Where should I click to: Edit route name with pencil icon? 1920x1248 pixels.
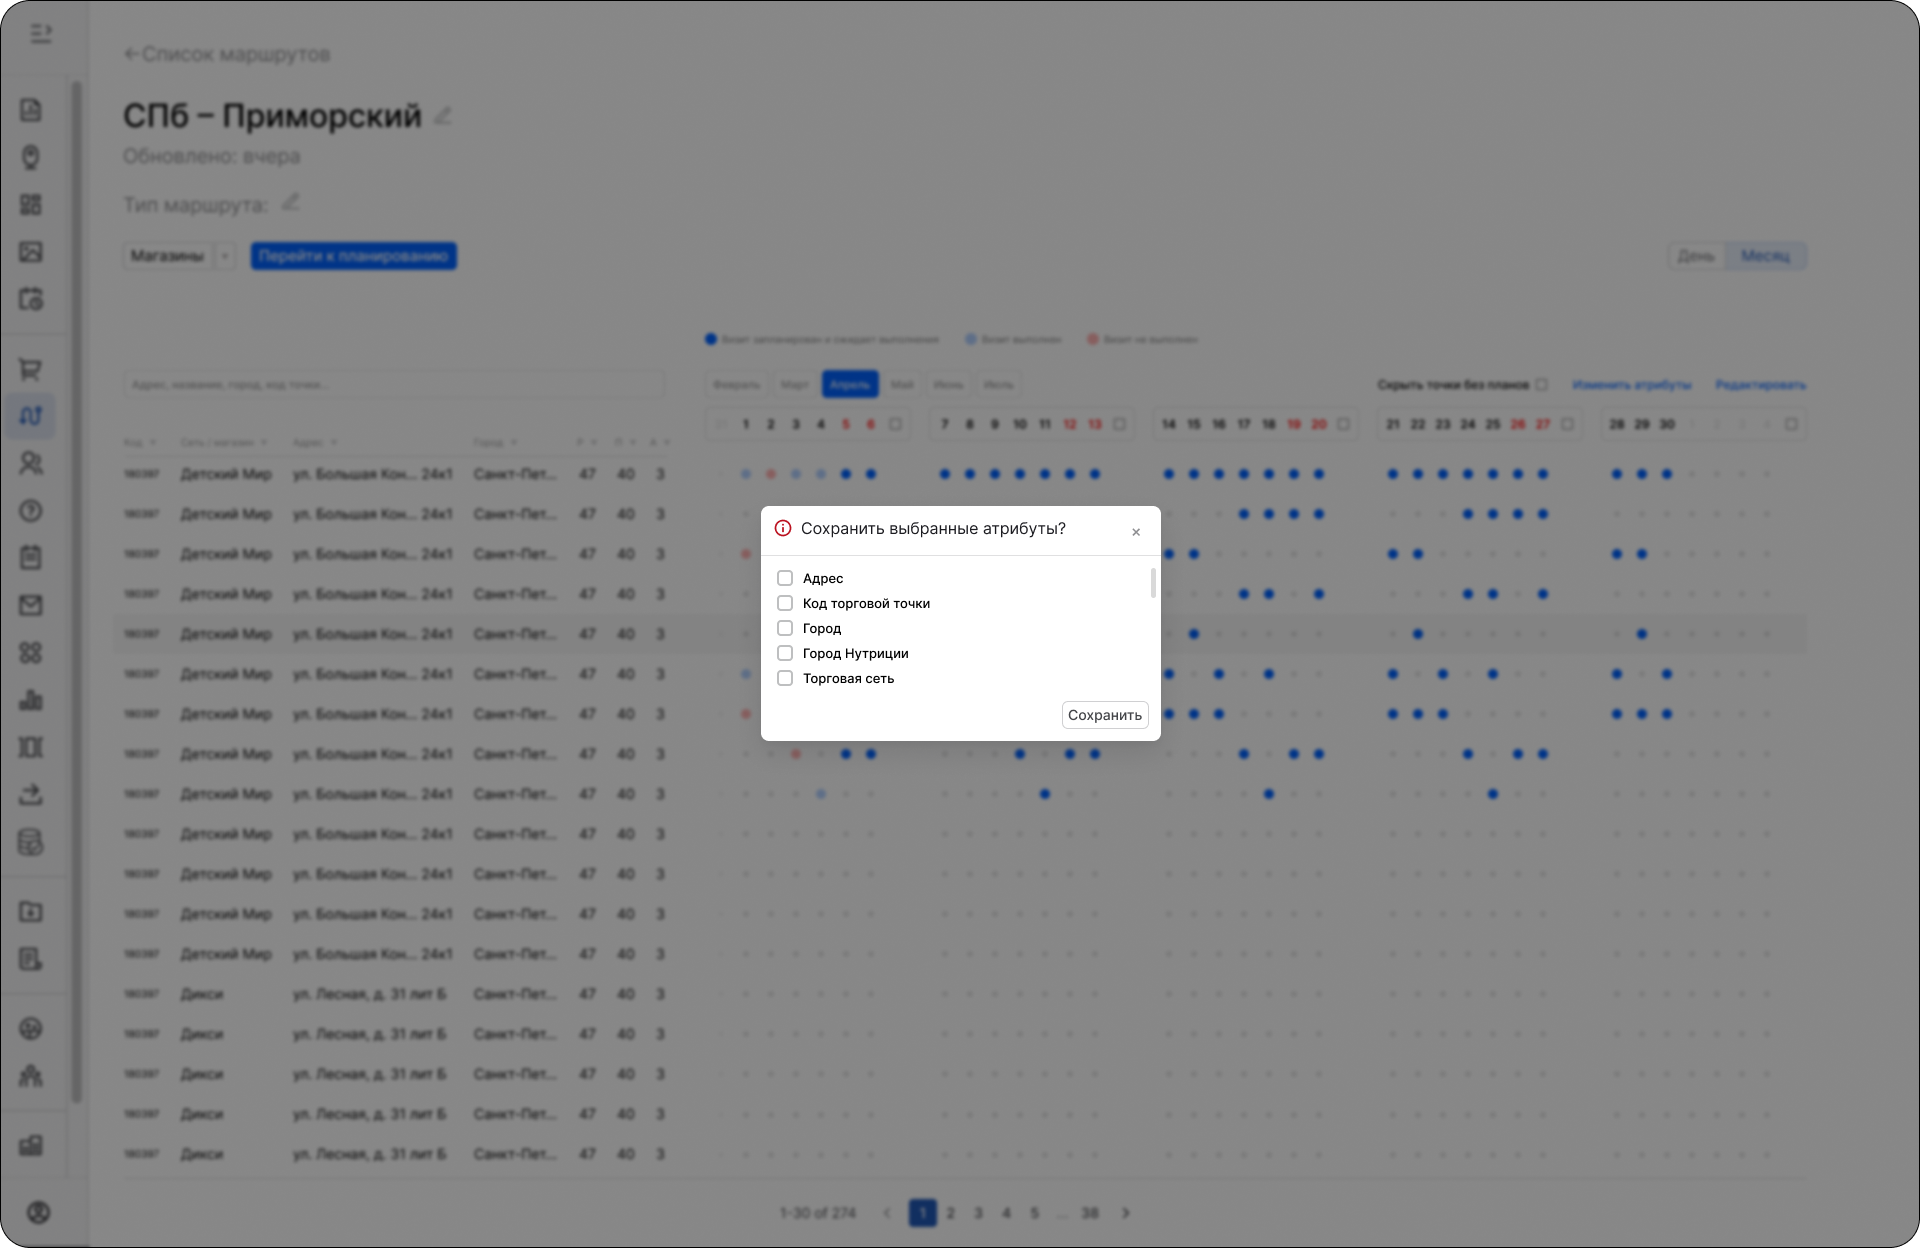pyautogui.click(x=443, y=116)
